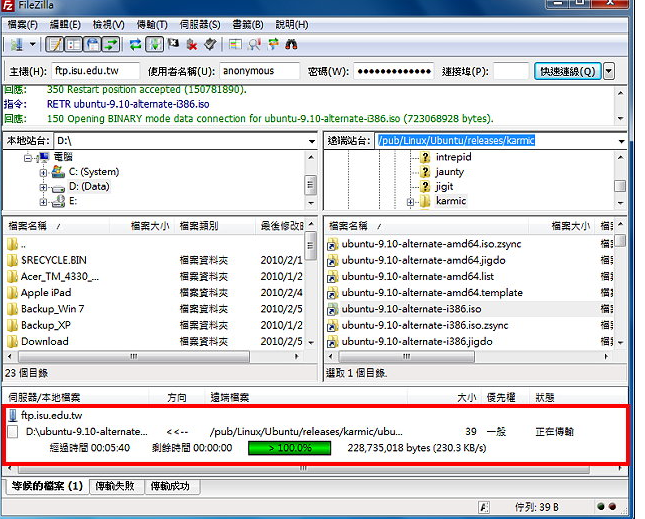Click the binoculars file search icon
645x519 pixels.
pos(291,44)
